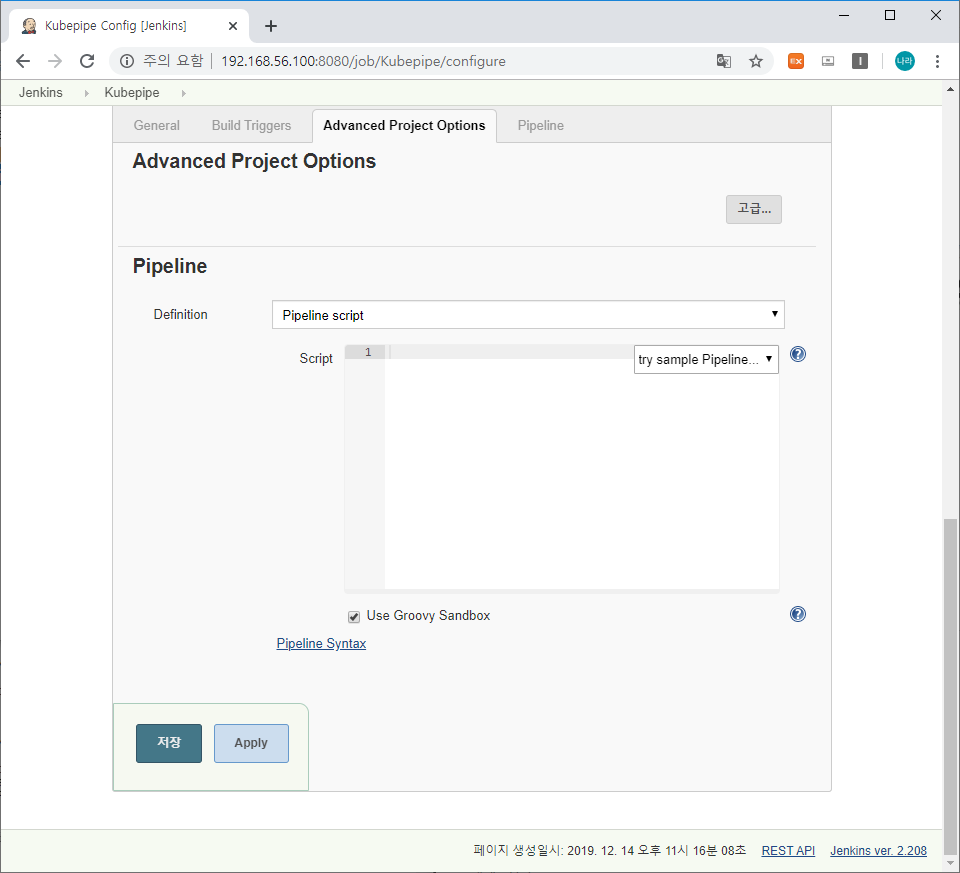Image resolution: width=960 pixels, height=873 pixels.
Task: Go to Jenkins in the breadcrumb
Action: pos(40,92)
